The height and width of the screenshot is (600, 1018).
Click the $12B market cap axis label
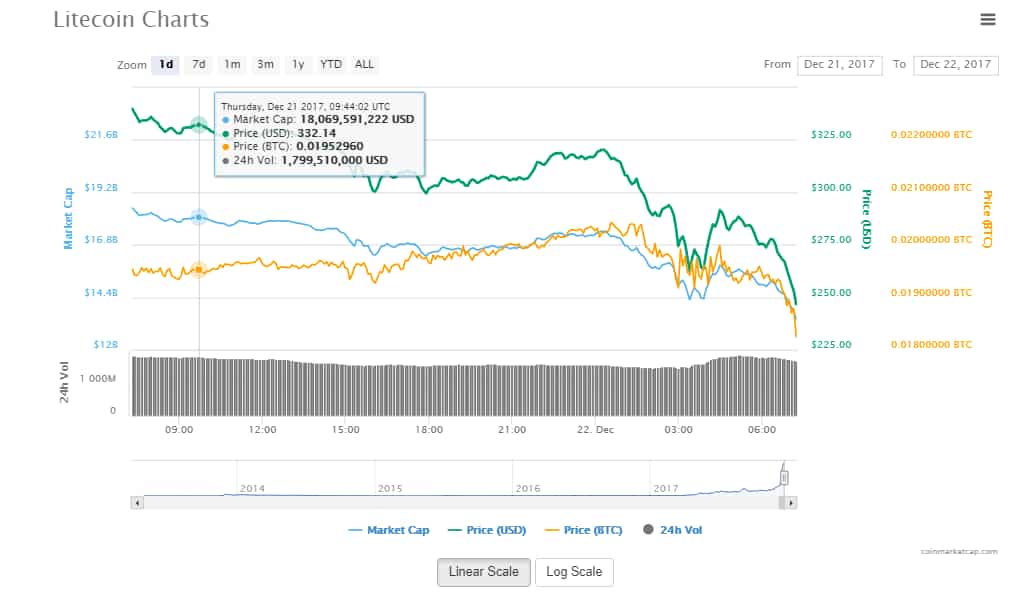coord(106,345)
